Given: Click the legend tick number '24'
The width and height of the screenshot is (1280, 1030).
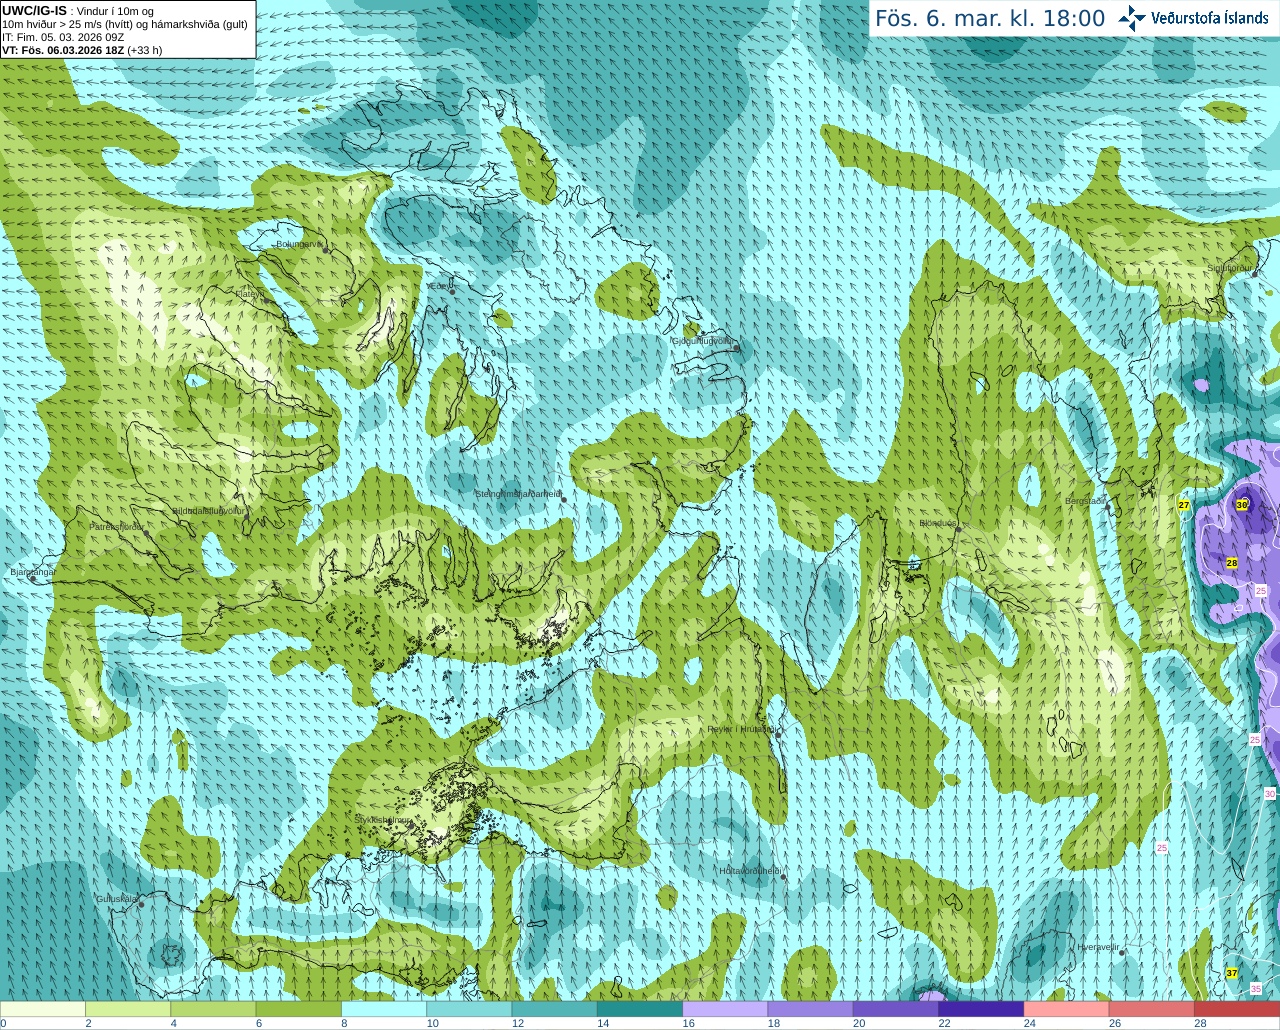Looking at the screenshot, I should coord(1030,1023).
